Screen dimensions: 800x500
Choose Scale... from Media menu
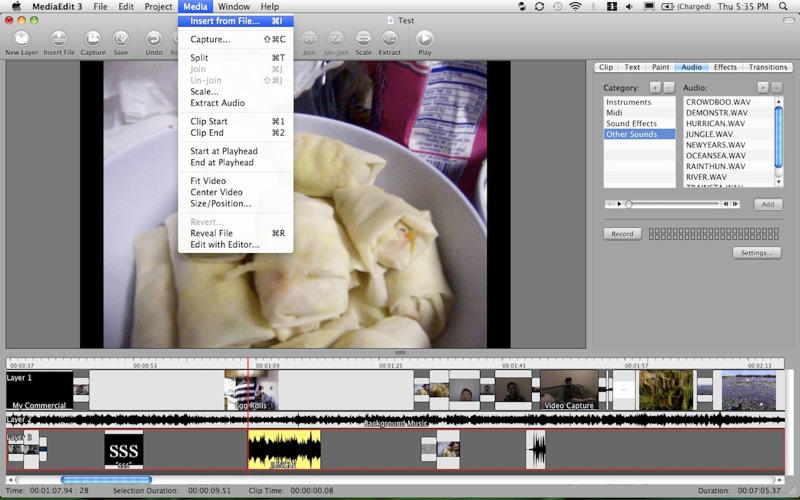236,92
